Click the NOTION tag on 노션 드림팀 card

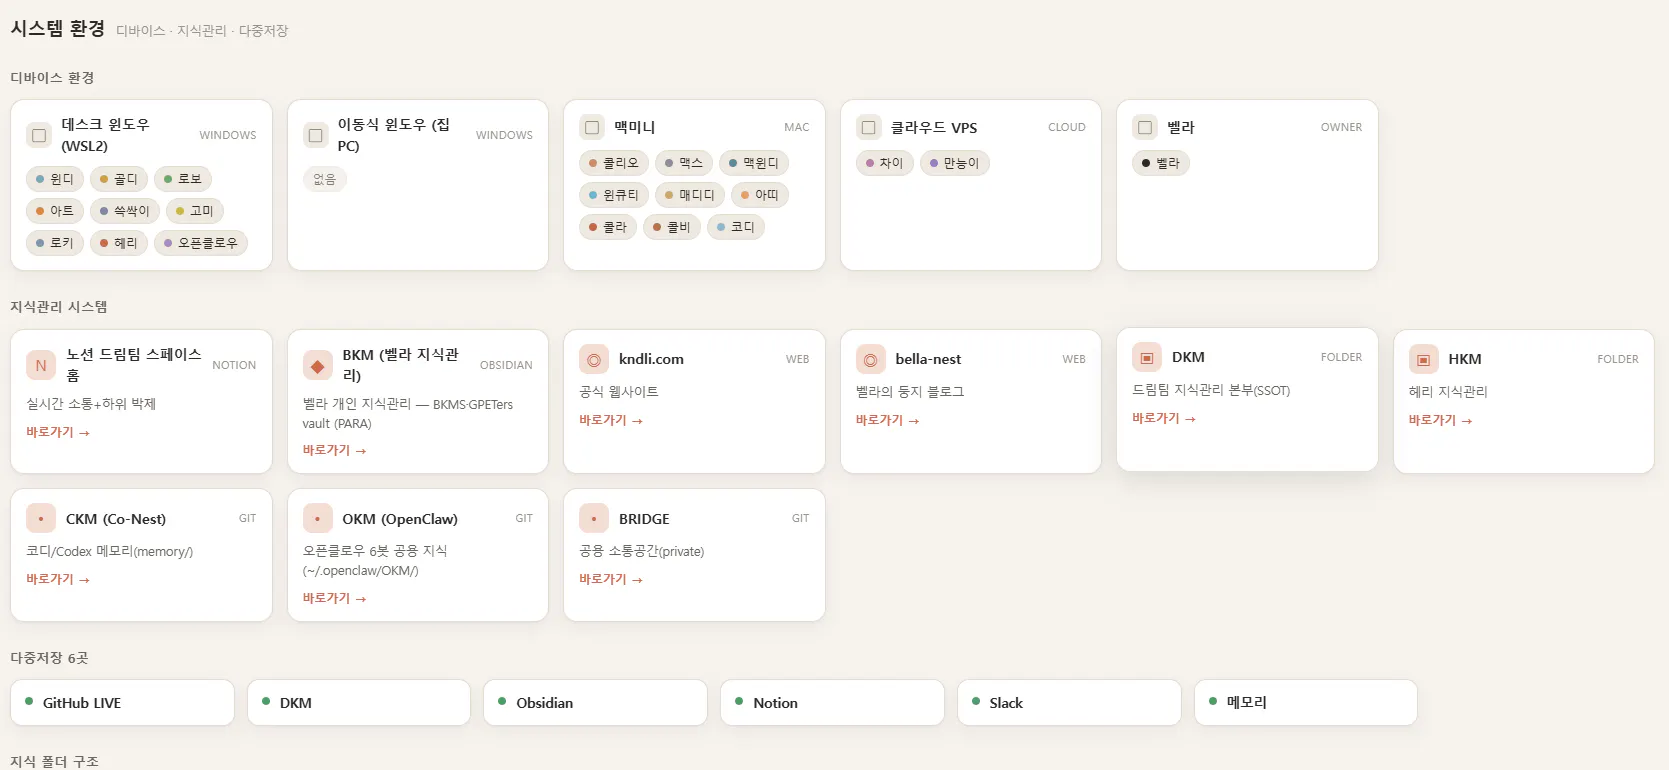[234, 365]
